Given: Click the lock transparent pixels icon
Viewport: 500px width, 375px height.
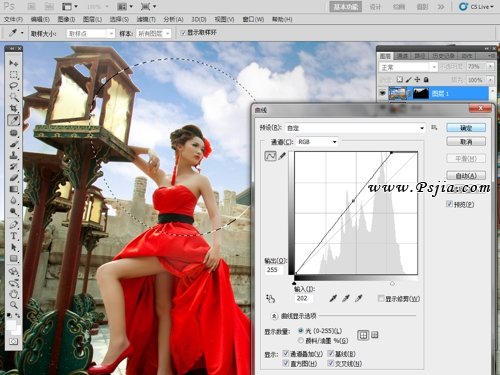Looking at the screenshot, I should [x=400, y=80].
